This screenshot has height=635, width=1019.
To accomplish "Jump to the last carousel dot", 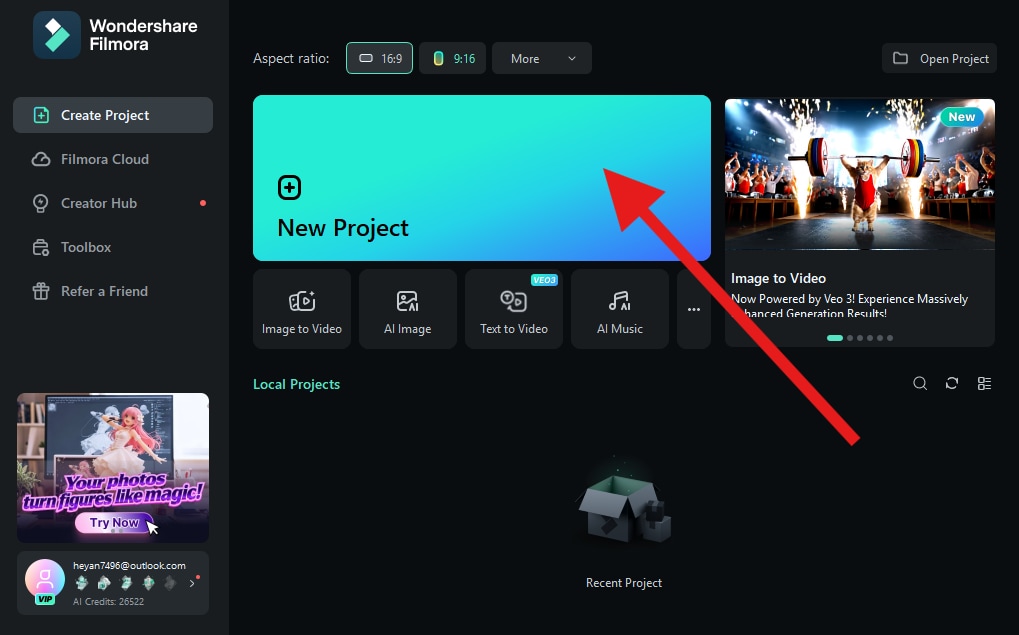I will pos(890,338).
